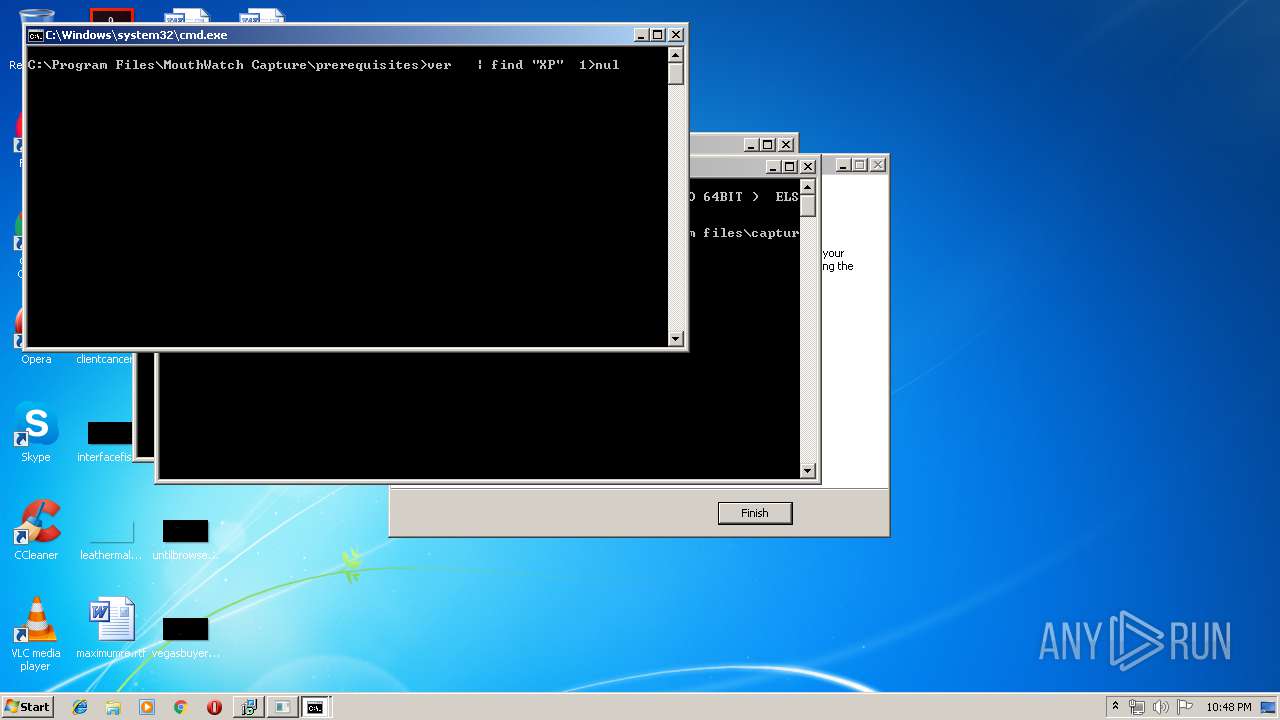Click scroll down arrow in background cmd window
The height and width of the screenshot is (720, 1280).
point(808,471)
